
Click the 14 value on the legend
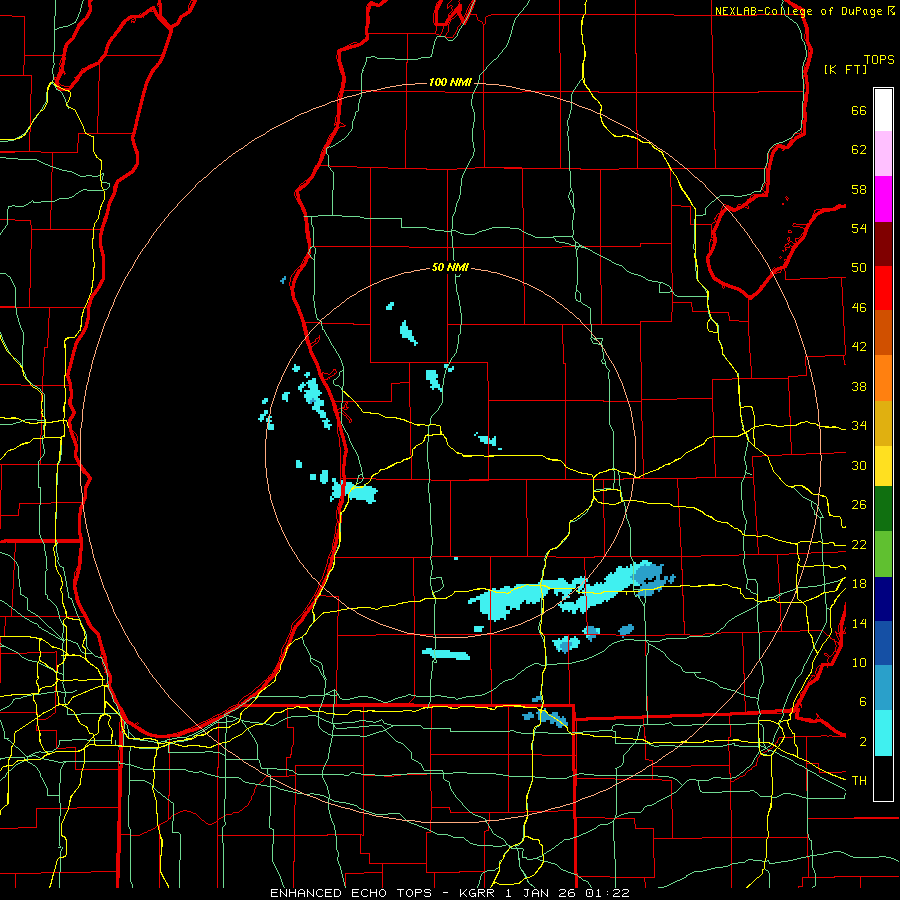[x=859, y=623]
